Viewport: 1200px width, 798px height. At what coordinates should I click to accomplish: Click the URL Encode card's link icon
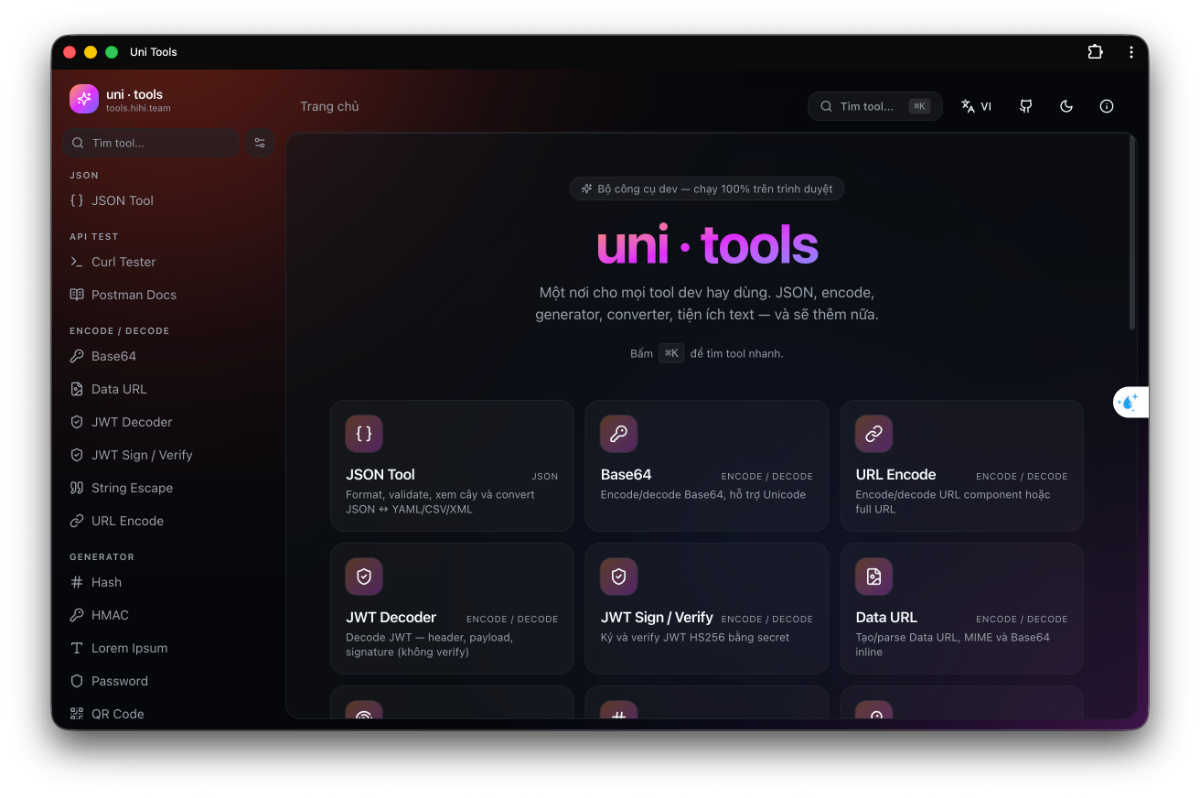874,434
